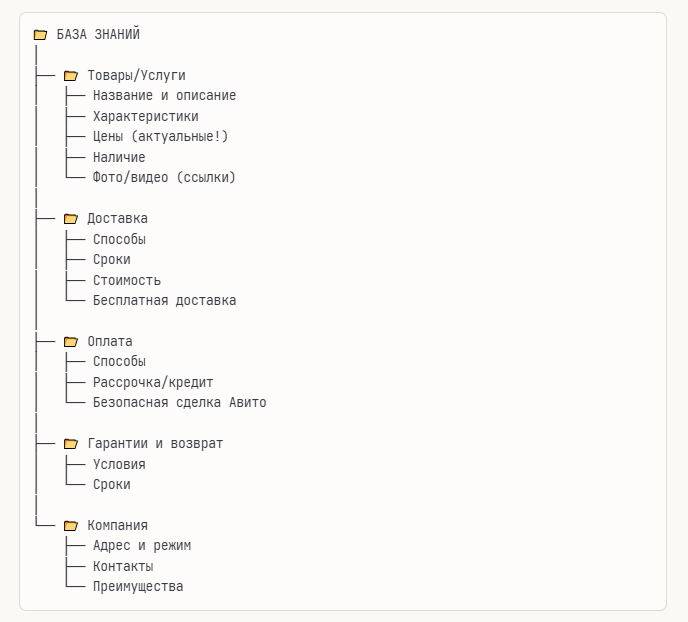Viewport: 688px width, 622px height.
Task: Click the Гарантии и возврат folder icon
Action: (x=71, y=444)
